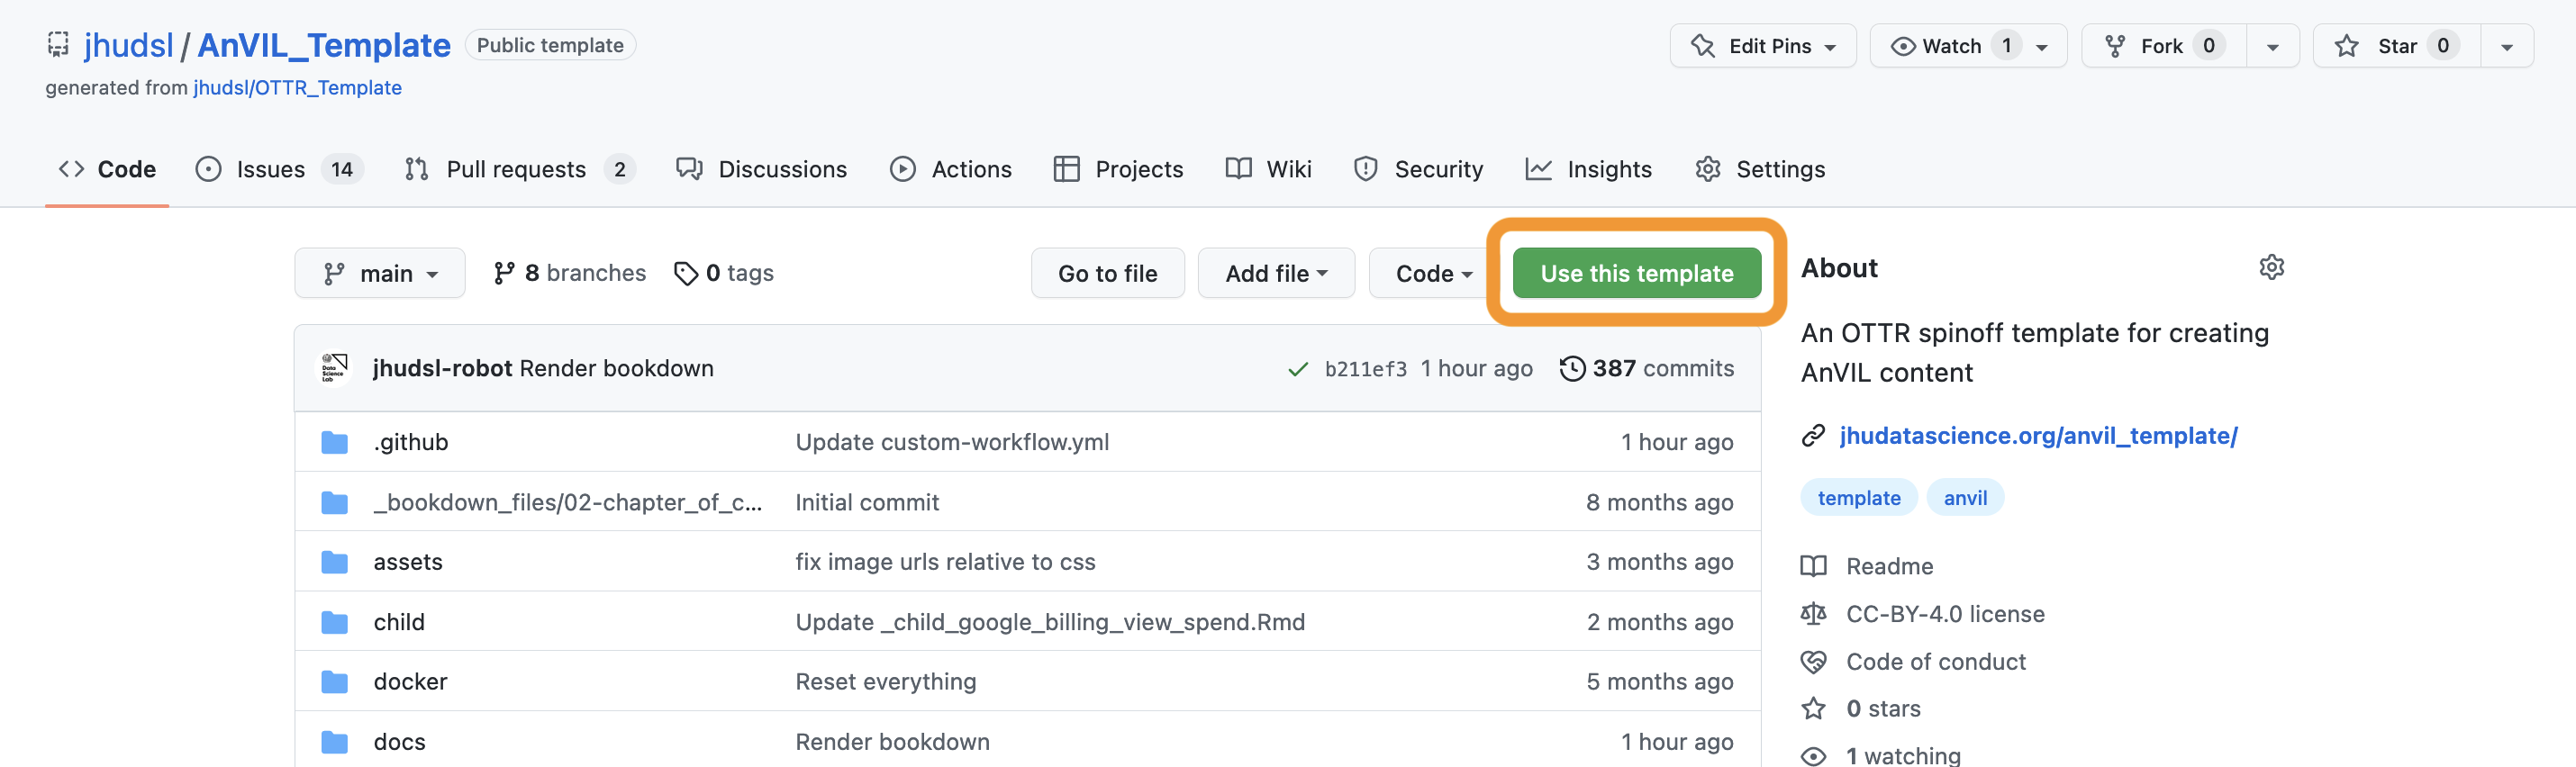
Task: Follow the jhudsl/OTTR_Template source link
Action: click(x=297, y=87)
